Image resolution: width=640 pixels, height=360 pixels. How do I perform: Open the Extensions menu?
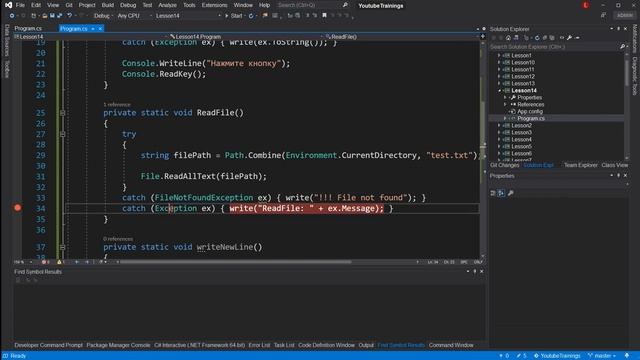pyautogui.click(x=214, y=5)
